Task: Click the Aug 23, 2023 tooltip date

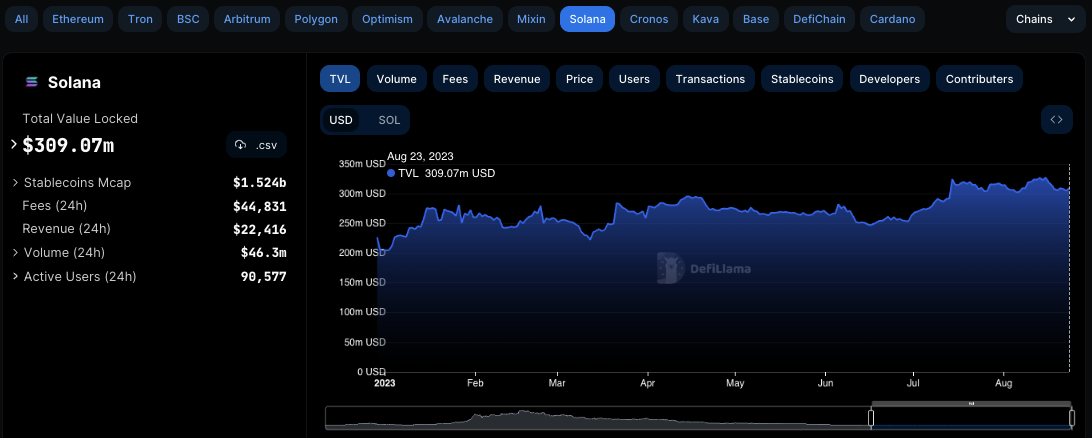Action: (x=420, y=156)
